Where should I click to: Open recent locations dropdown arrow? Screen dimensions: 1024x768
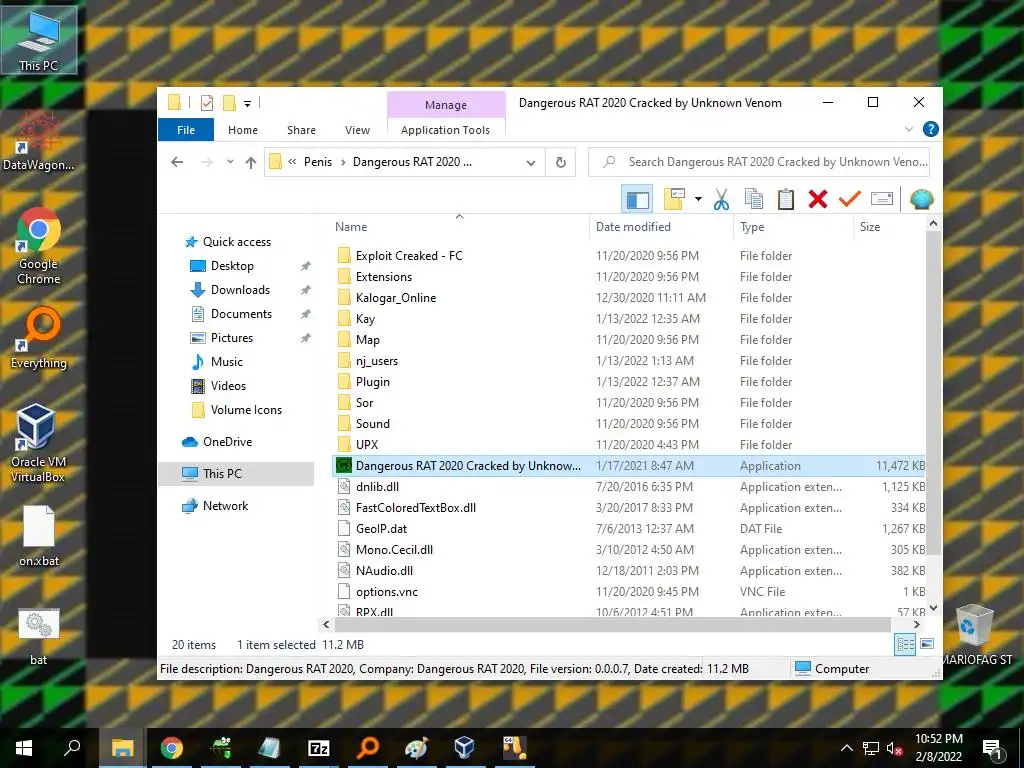tap(230, 162)
